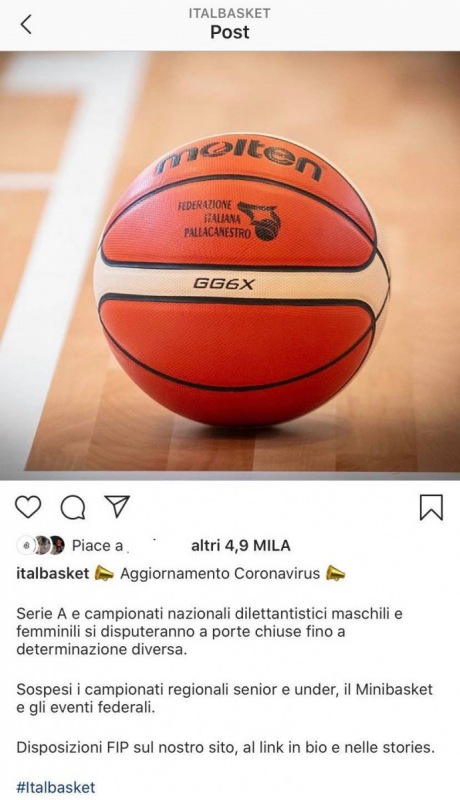Image resolution: width=460 pixels, height=800 pixels.
Task: Tap the molten logo on the ball
Action: (x=240, y=159)
